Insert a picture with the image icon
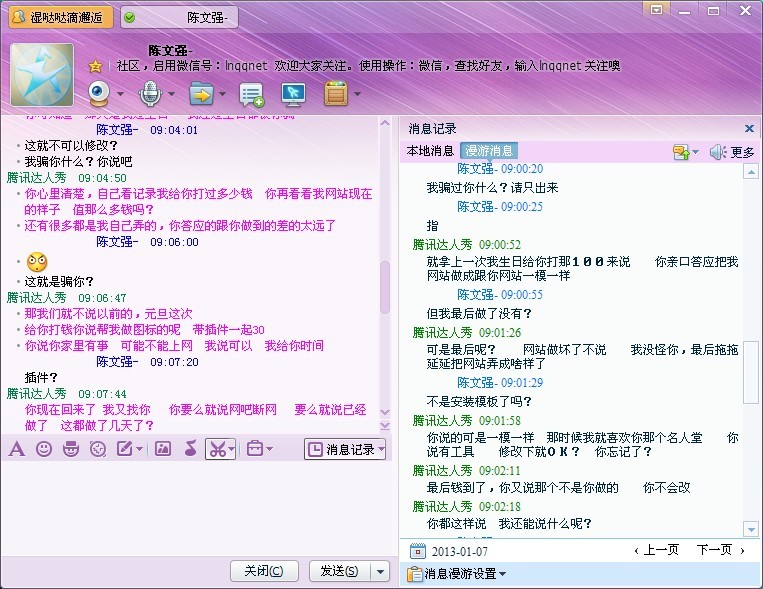Screen dimensions: 763x589 click(x=163, y=449)
